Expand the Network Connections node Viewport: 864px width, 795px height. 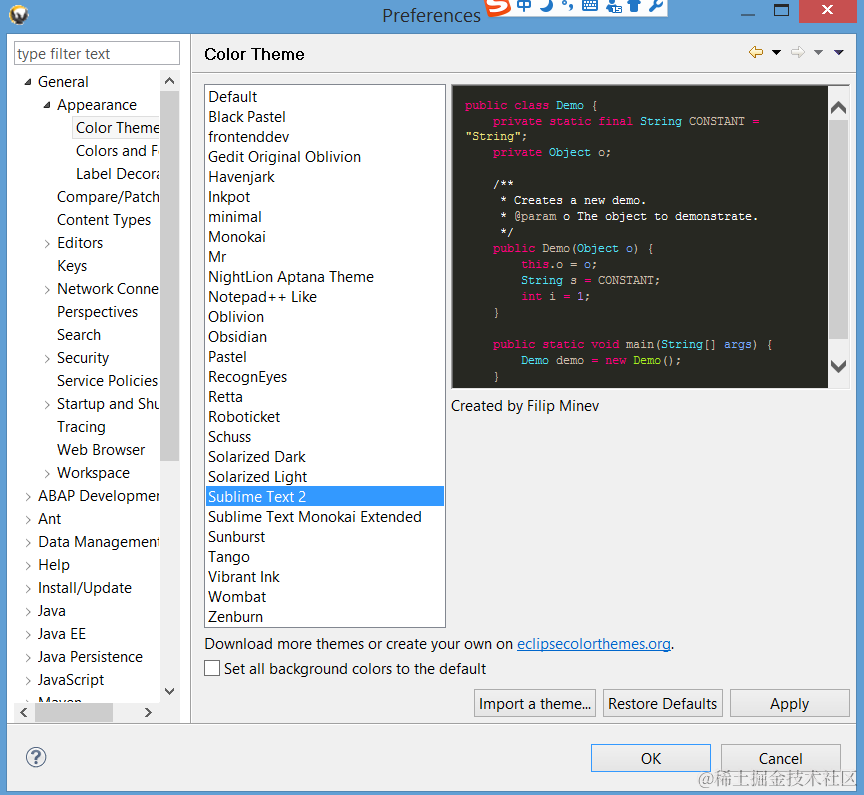click(47, 290)
